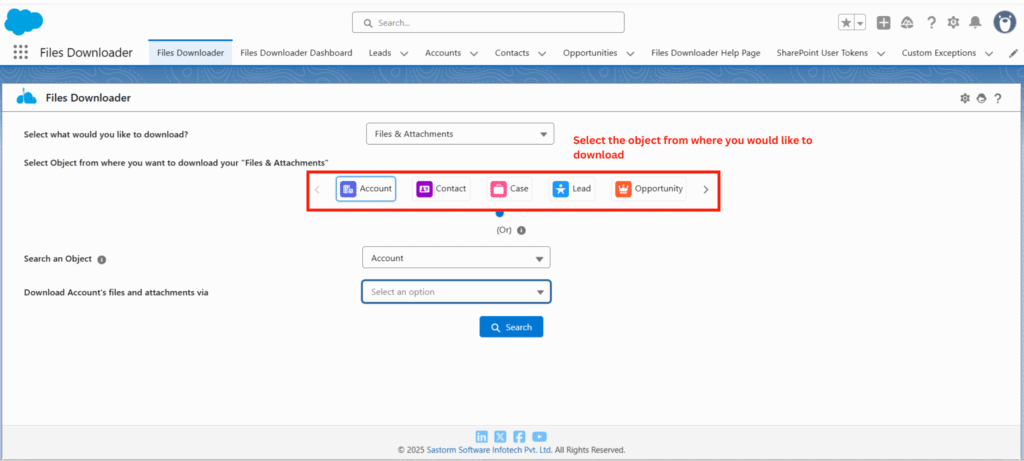Open the panel help question mark

[x=997, y=99]
